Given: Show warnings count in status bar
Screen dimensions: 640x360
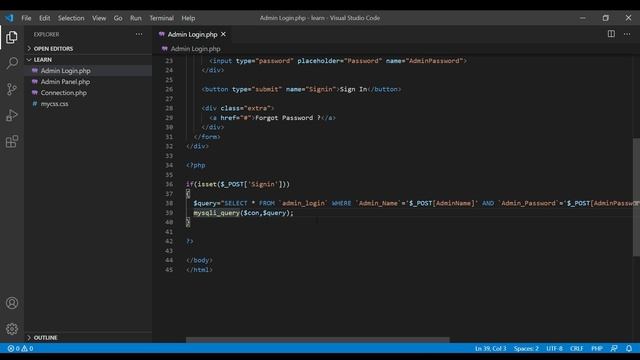Looking at the screenshot, I should tap(27, 349).
